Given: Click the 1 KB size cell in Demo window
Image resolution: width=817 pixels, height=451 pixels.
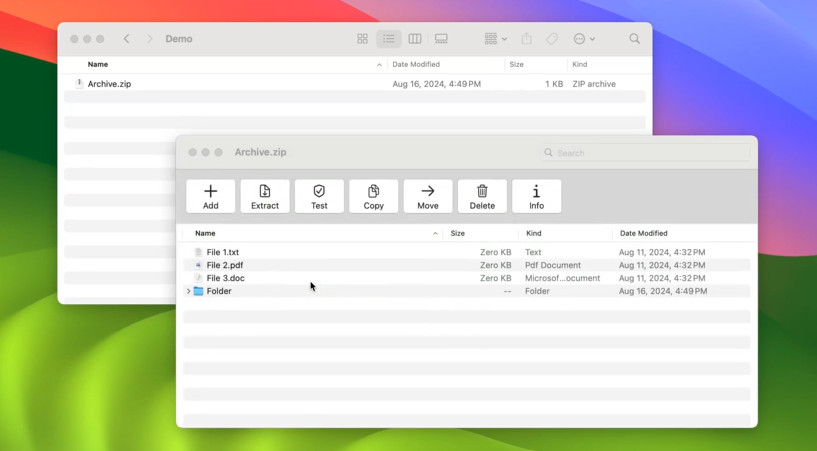Looking at the screenshot, I should 554,84.
